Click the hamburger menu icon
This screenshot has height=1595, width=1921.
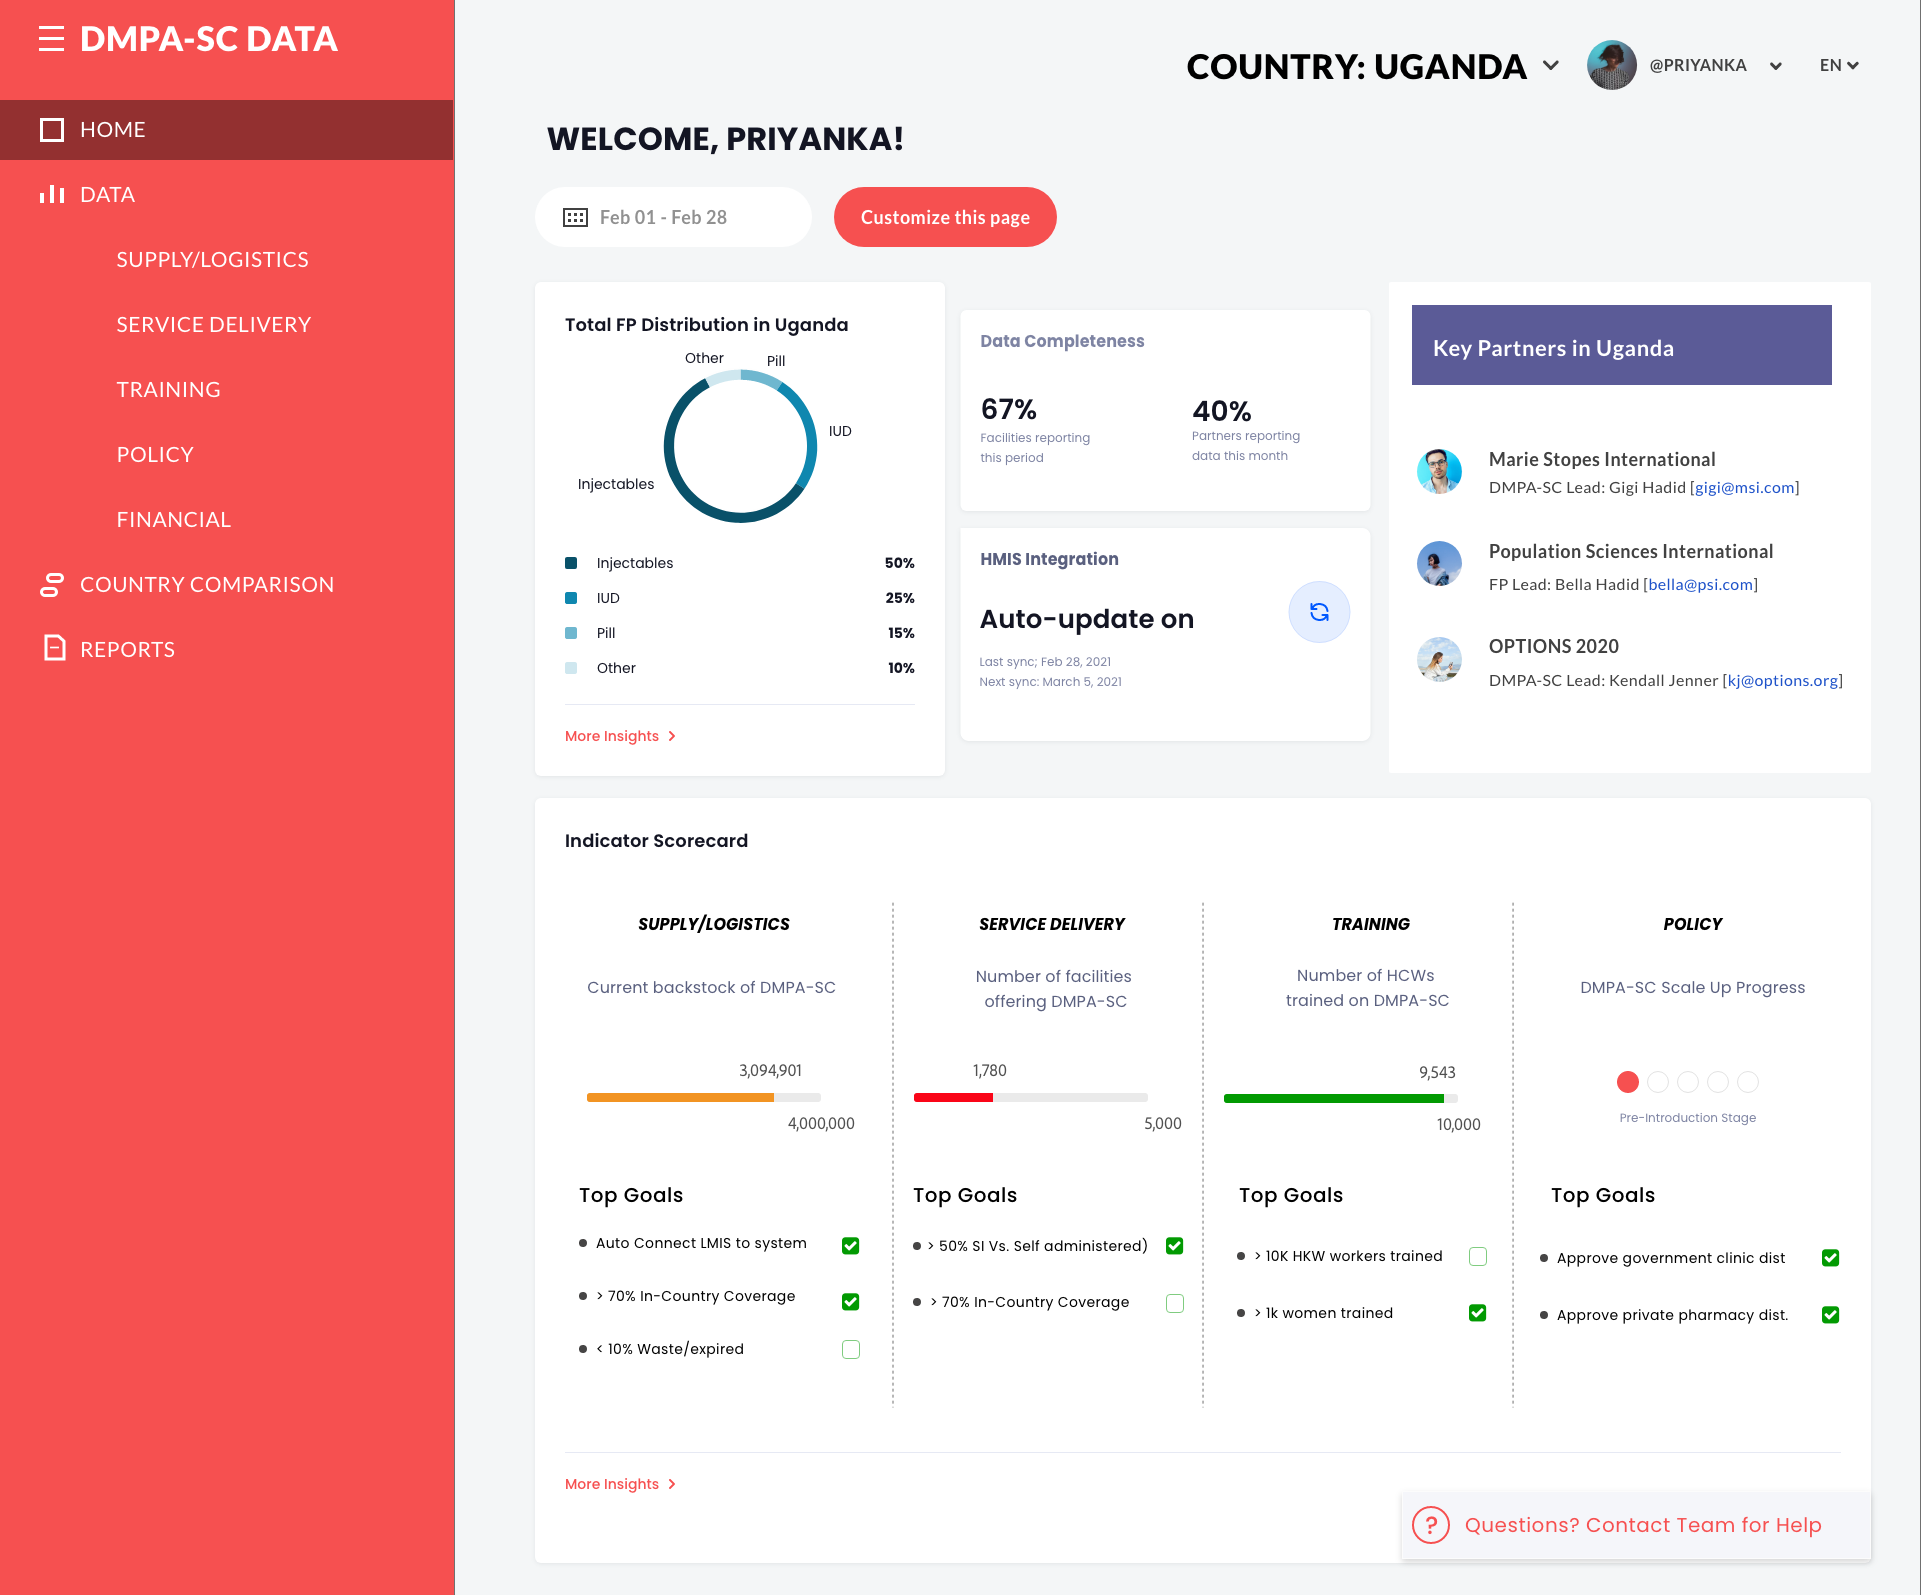point(52,39)
